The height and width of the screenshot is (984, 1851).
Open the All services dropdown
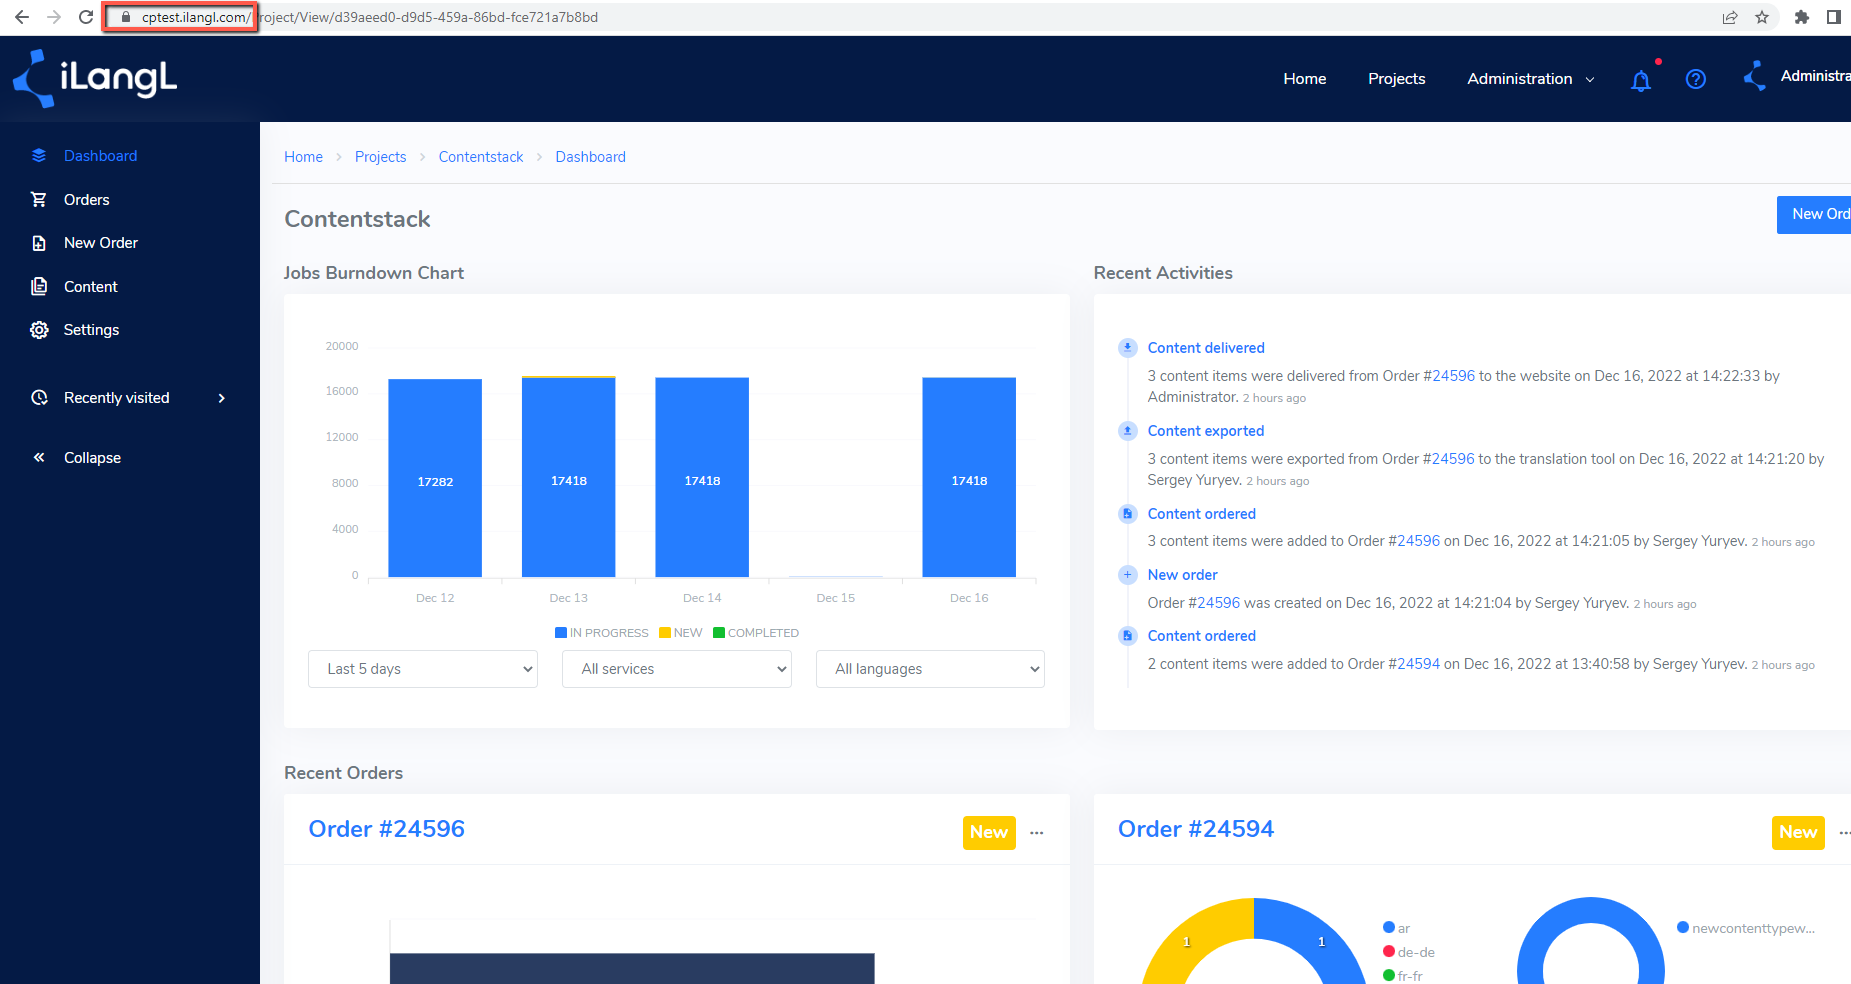pyautogui.click(x=677, y=669)
